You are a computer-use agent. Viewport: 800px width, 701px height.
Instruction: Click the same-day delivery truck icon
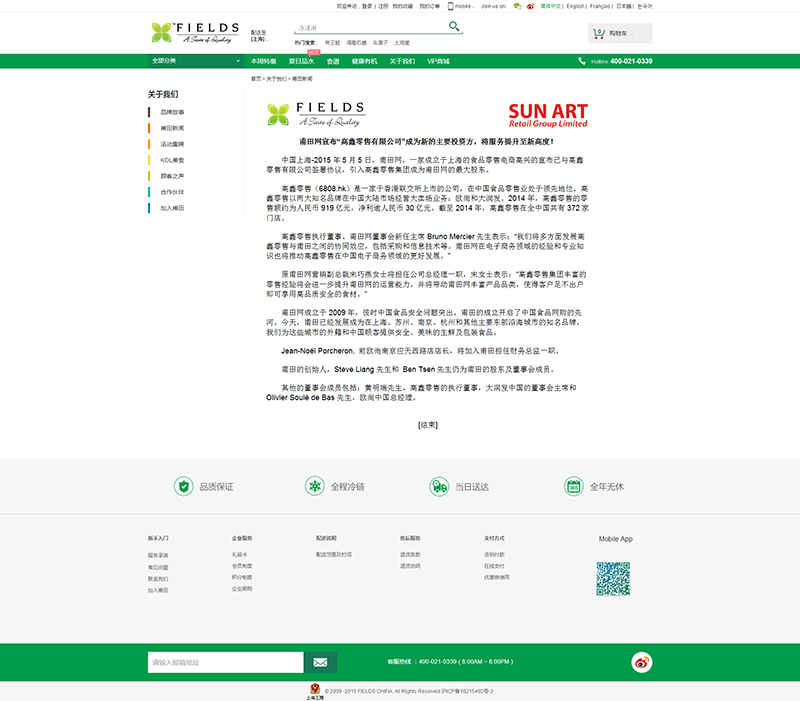coord(439,486)
